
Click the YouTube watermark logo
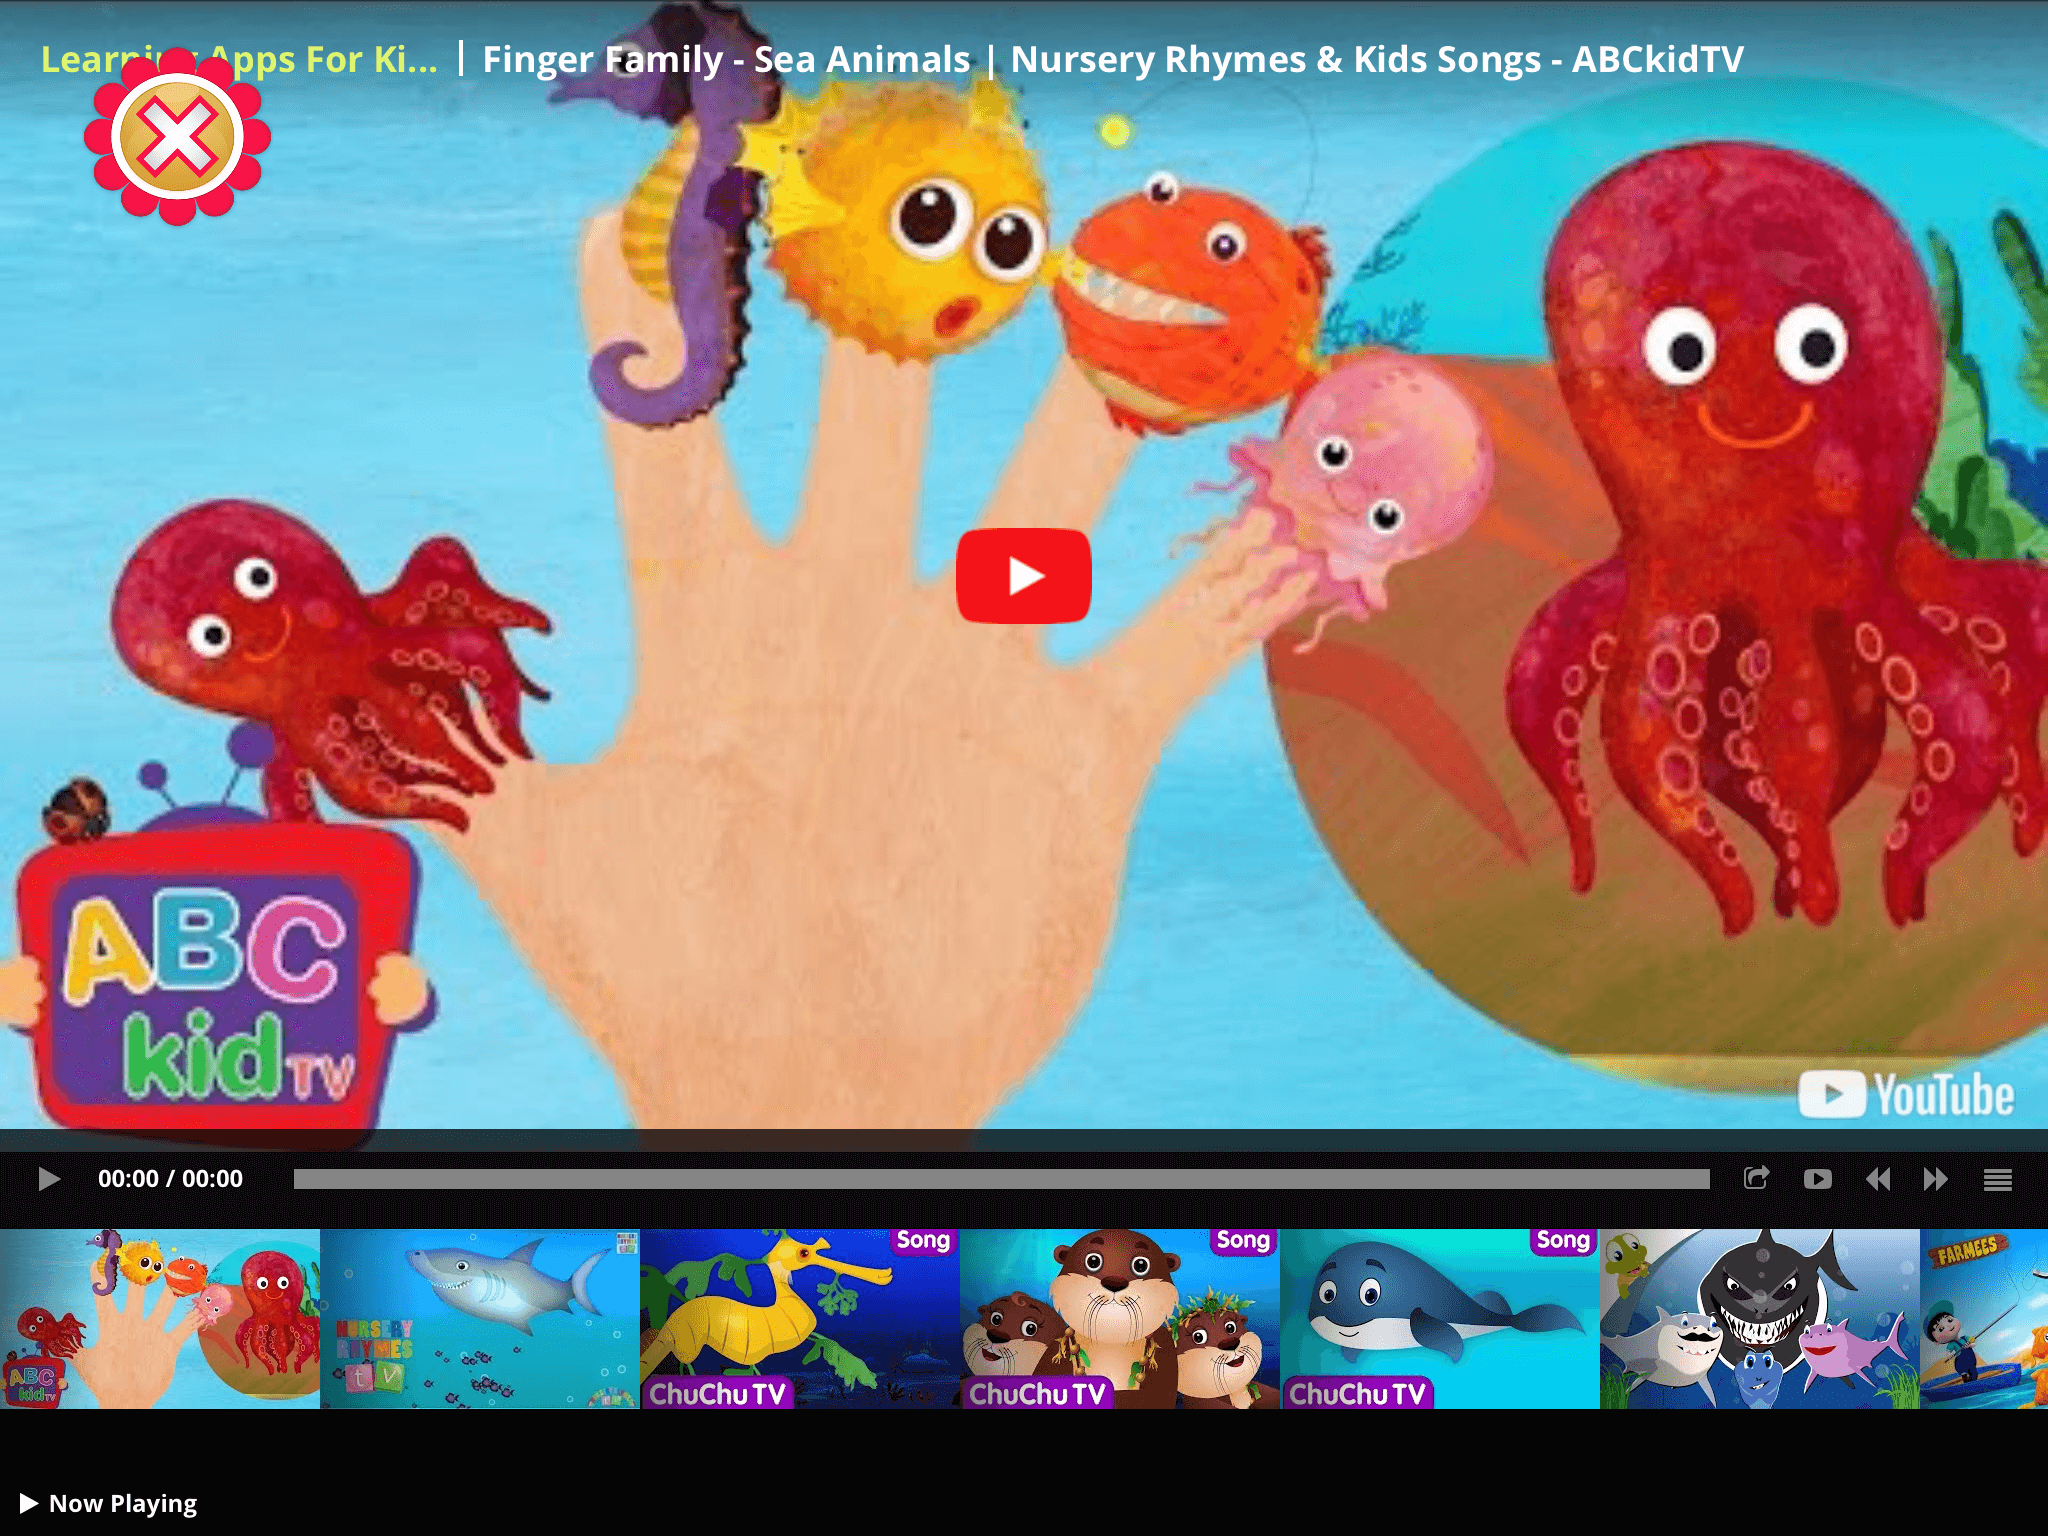1906,1094
